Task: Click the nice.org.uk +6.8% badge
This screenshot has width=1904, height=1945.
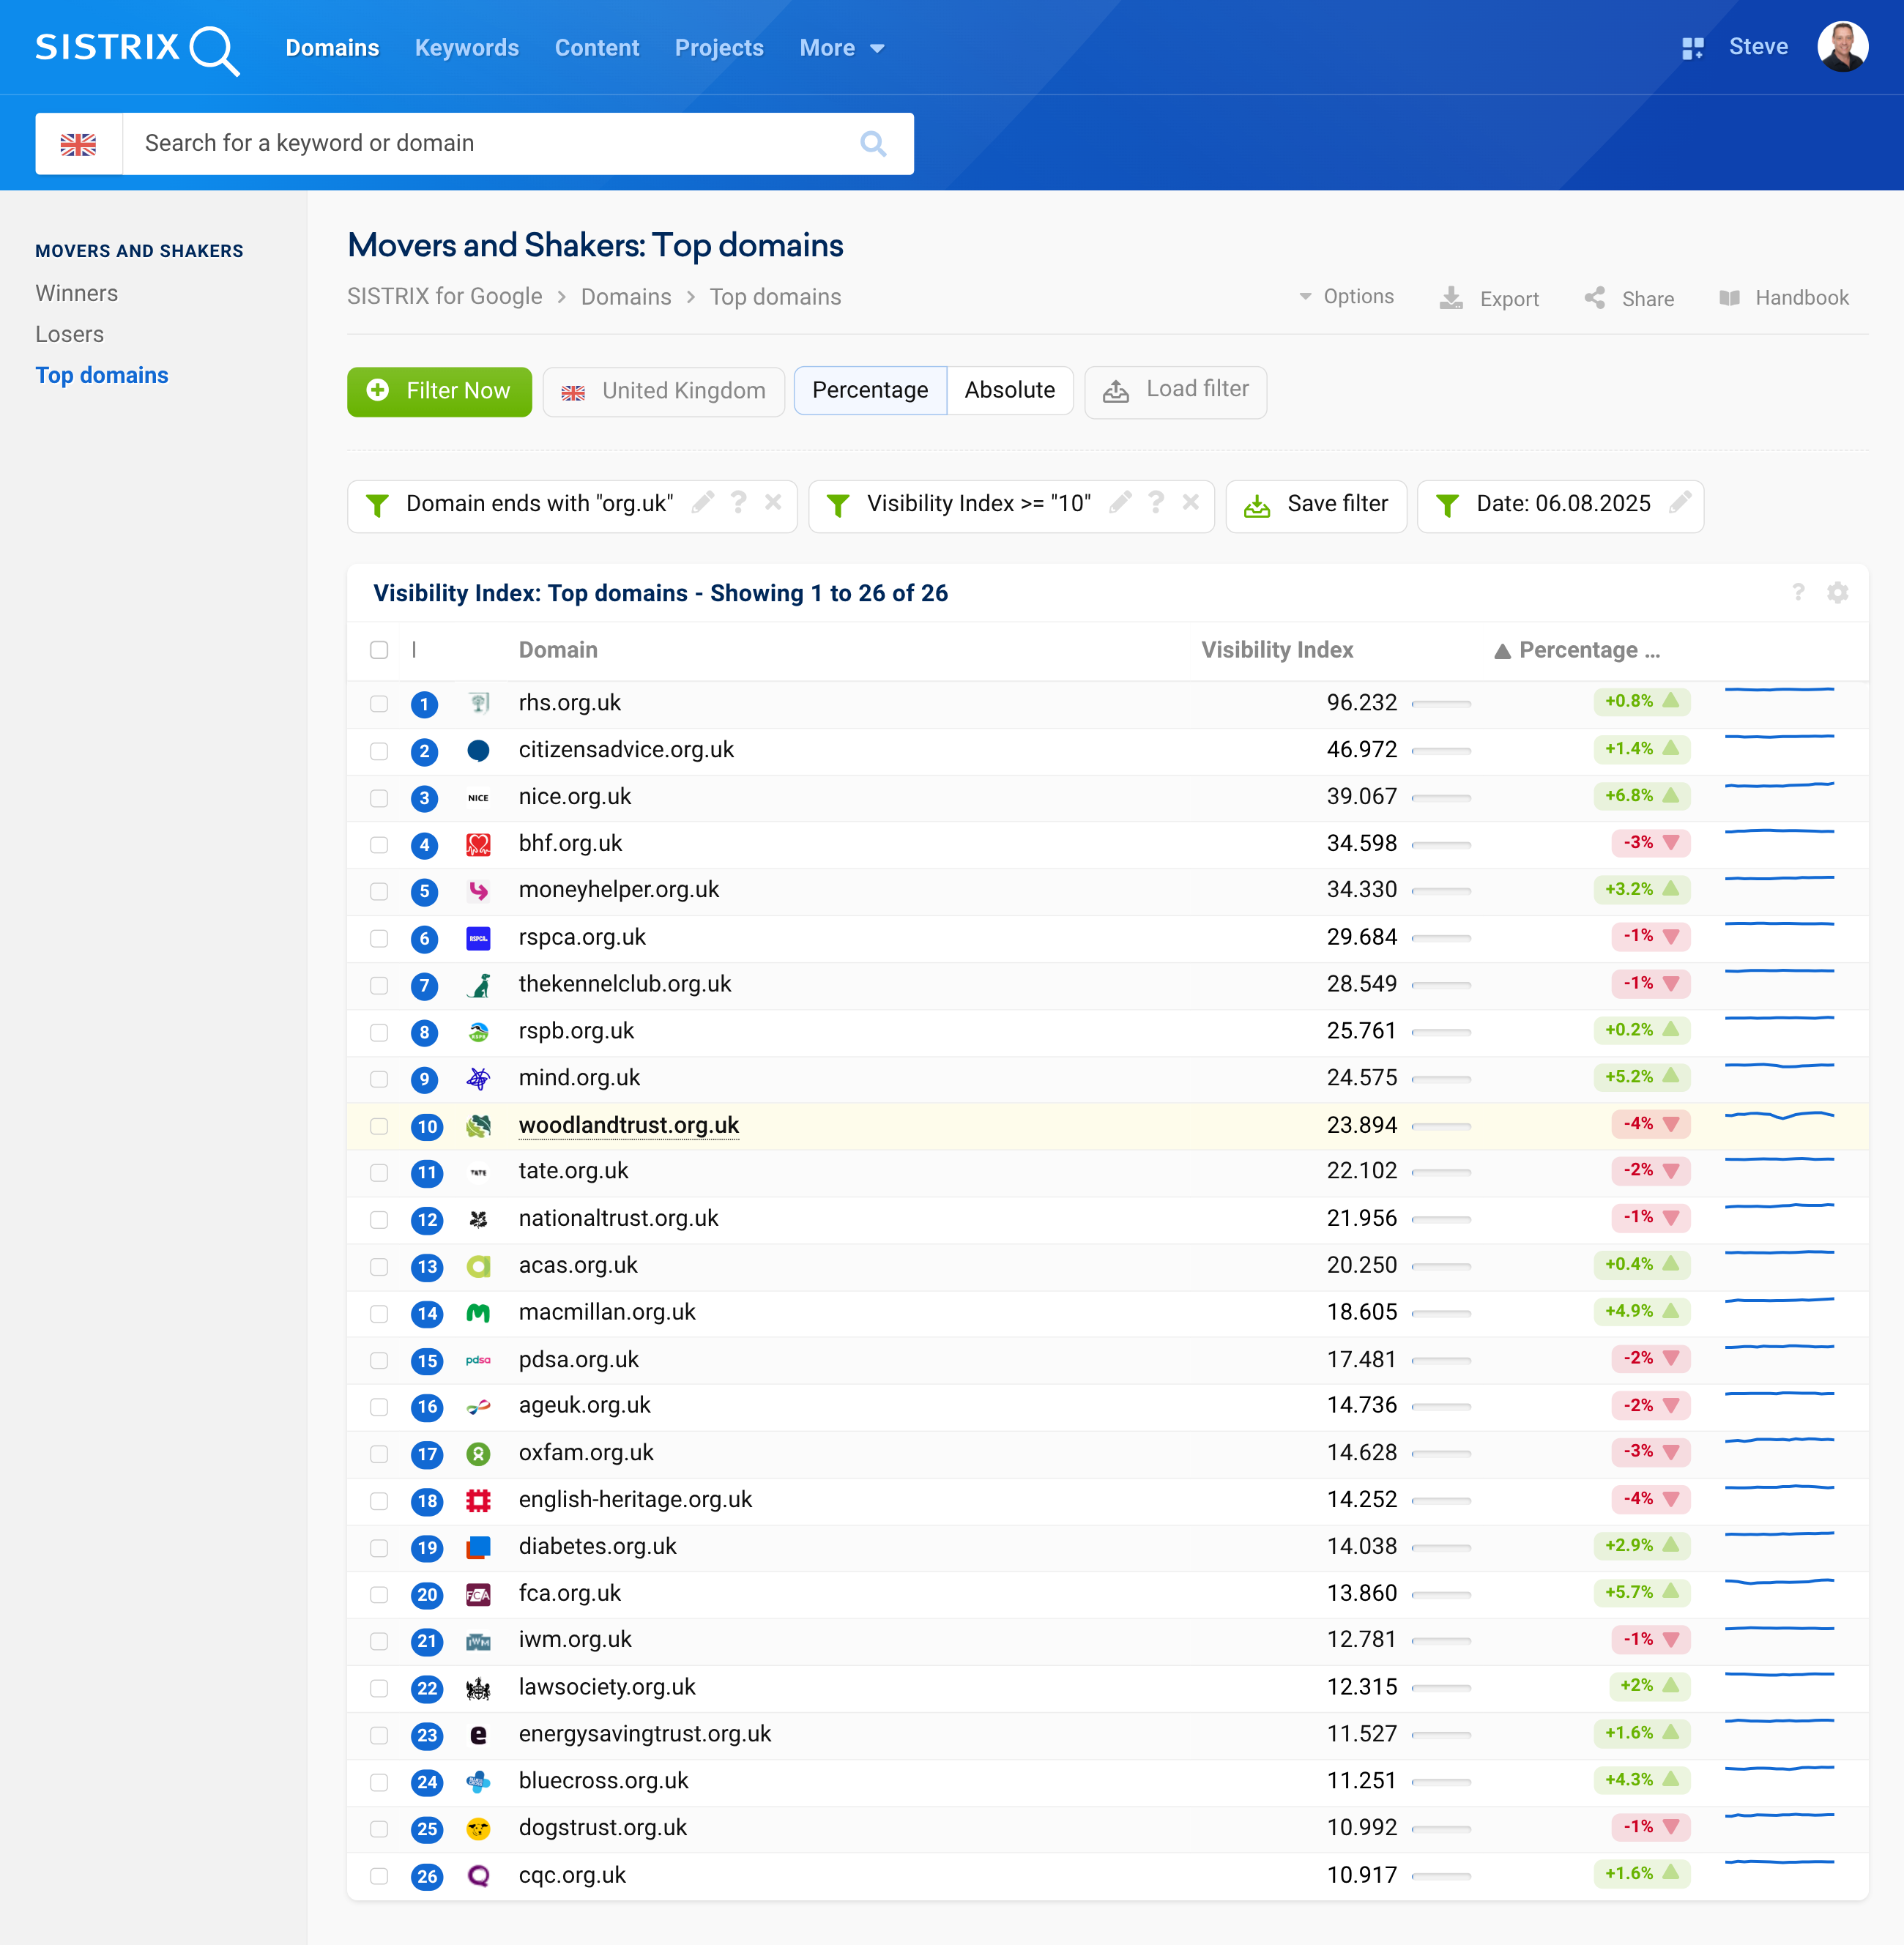Action: pos(1642,796)
